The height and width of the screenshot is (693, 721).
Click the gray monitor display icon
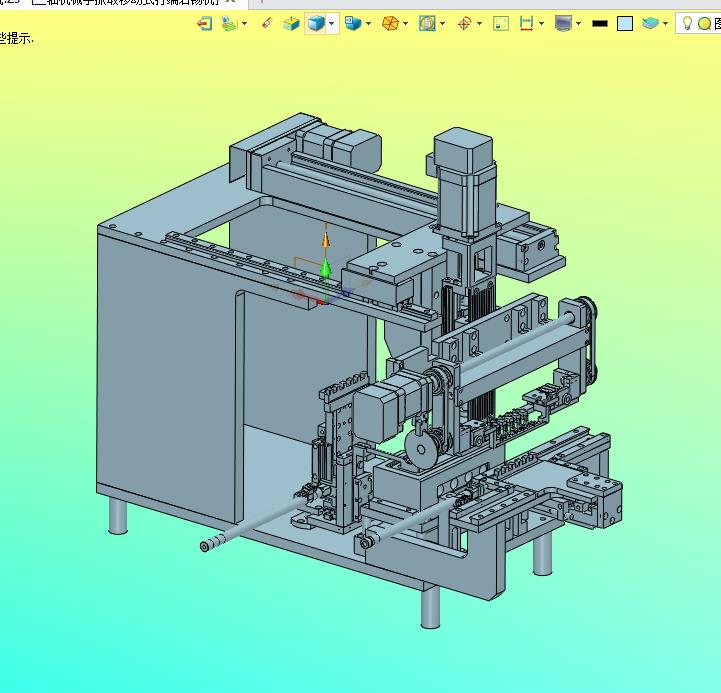point(564,23)
